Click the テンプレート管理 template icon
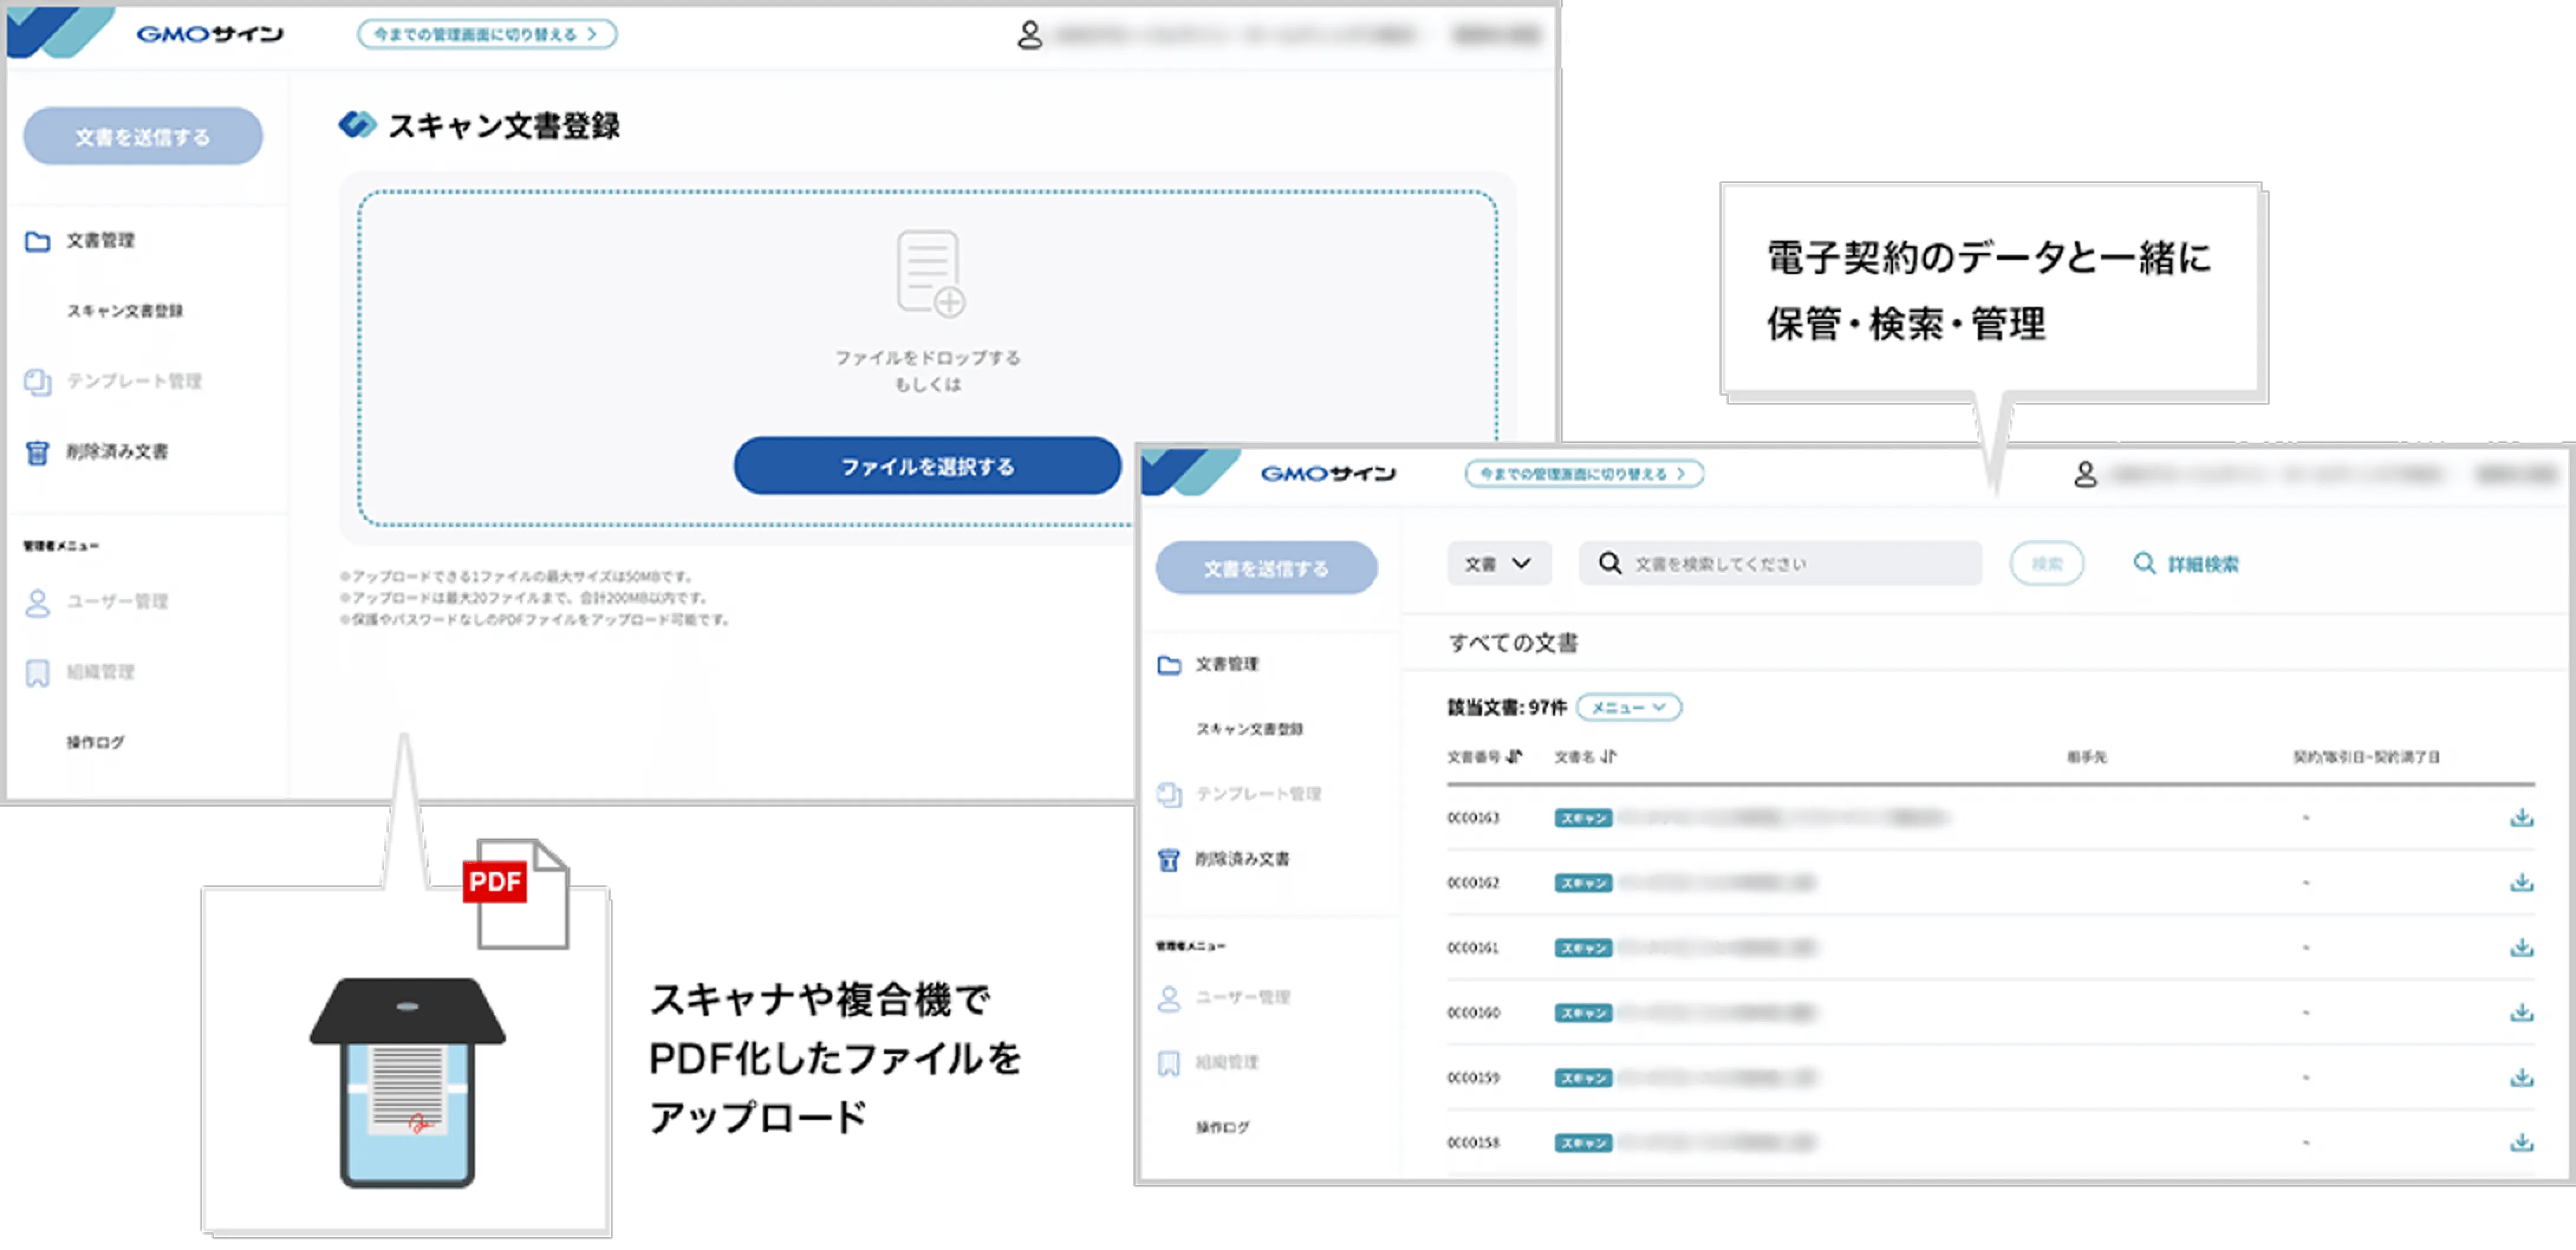Viewport: 2576px width, 1250px height. pos(37,381)
